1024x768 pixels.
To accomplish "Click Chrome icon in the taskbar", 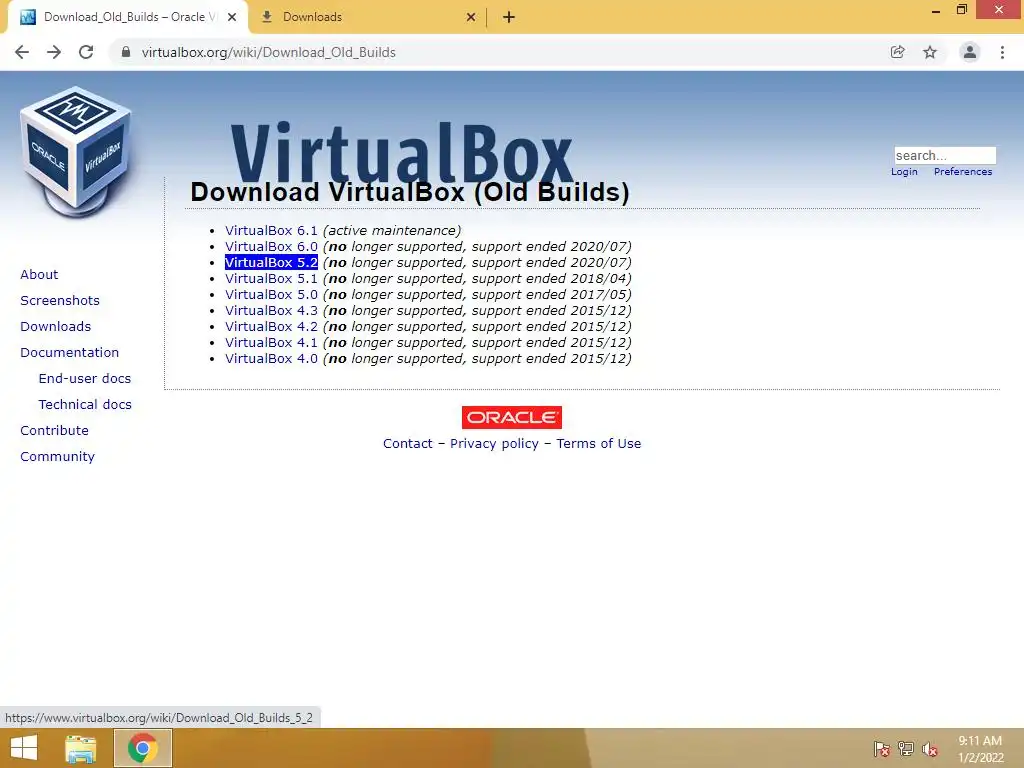I will click(142, 748).
